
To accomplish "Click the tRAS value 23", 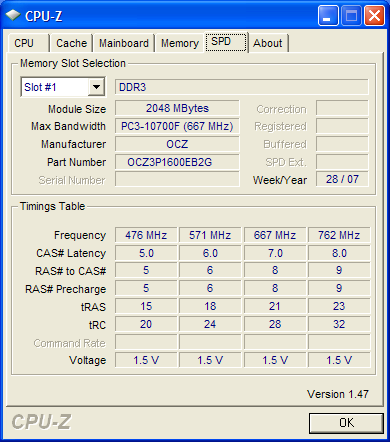I will coord(339,306).
